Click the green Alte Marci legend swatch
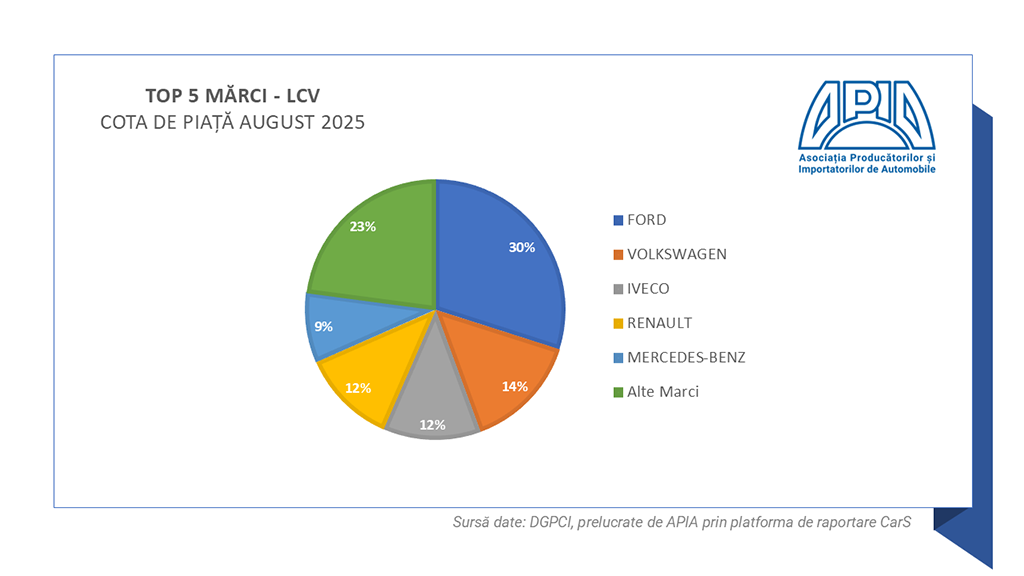This screenshot has height=576, width=1024. (x=618, y=392)
